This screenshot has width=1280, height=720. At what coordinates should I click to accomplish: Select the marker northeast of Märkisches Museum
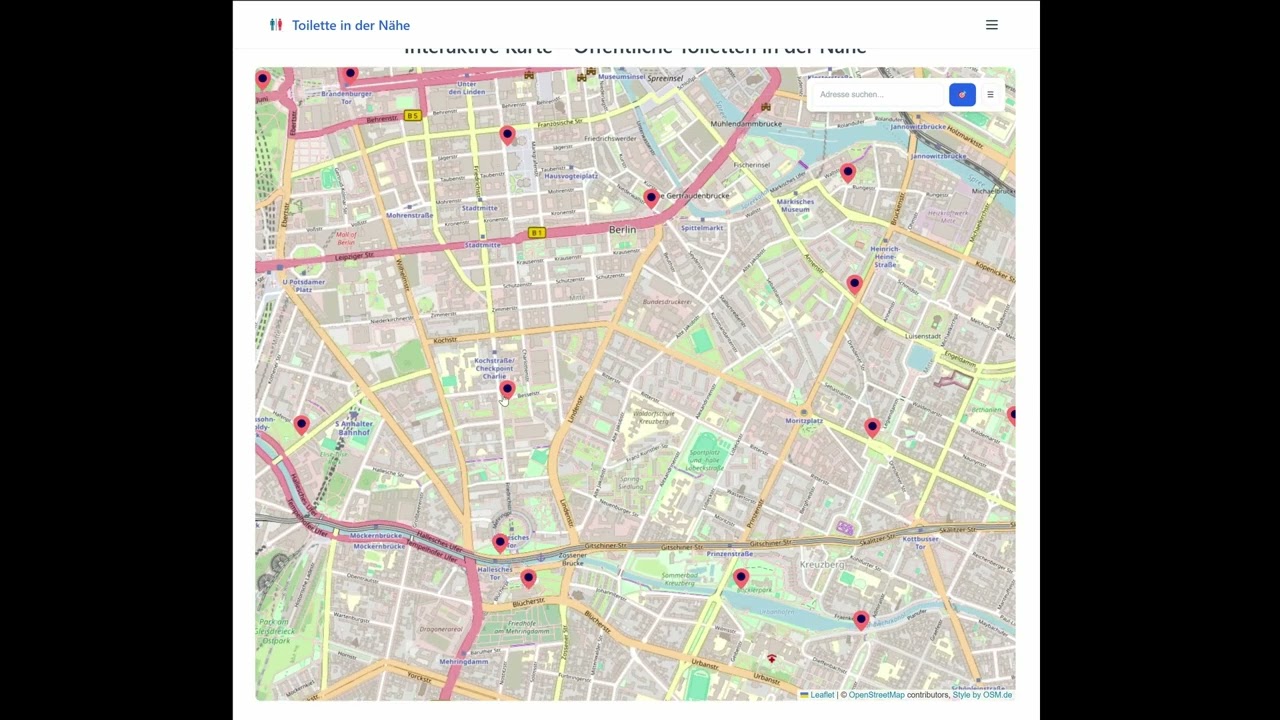coord(848,172)
